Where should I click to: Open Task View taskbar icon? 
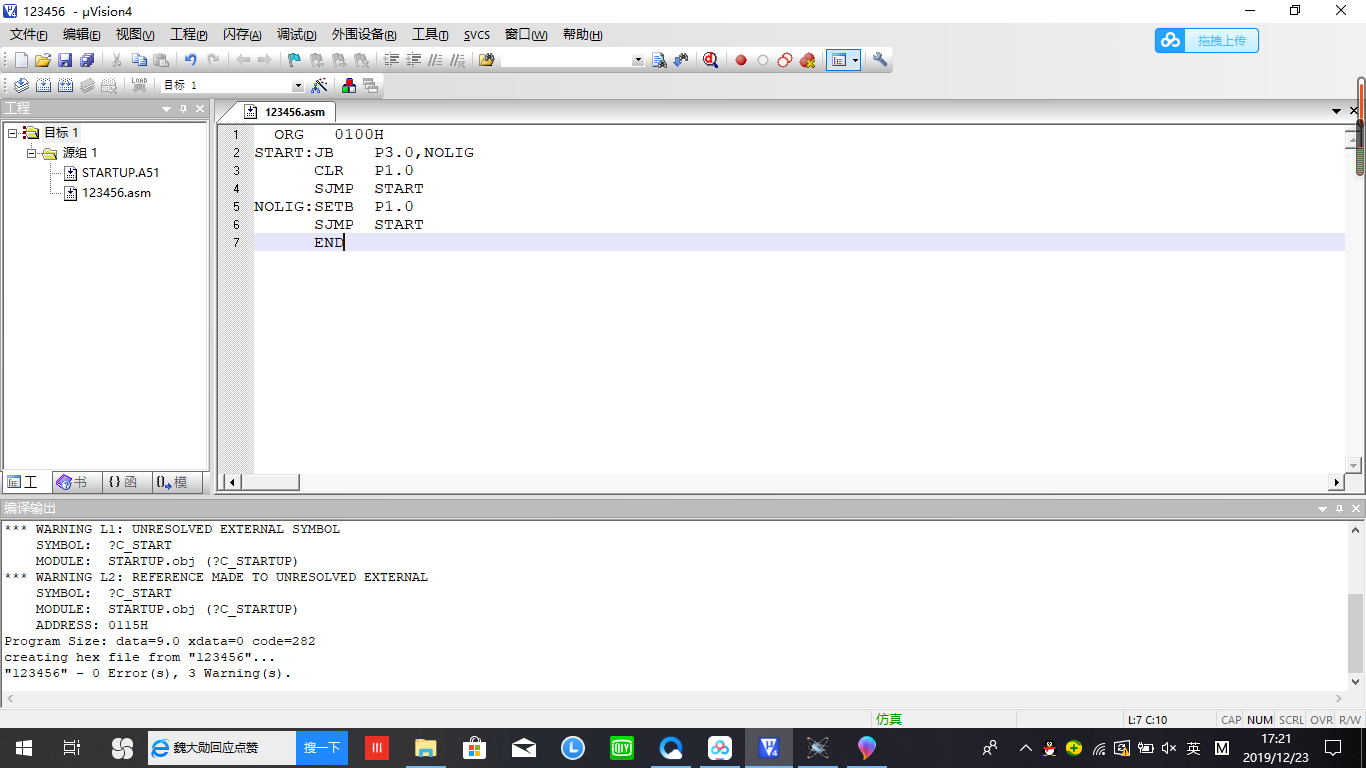(72, 748)
